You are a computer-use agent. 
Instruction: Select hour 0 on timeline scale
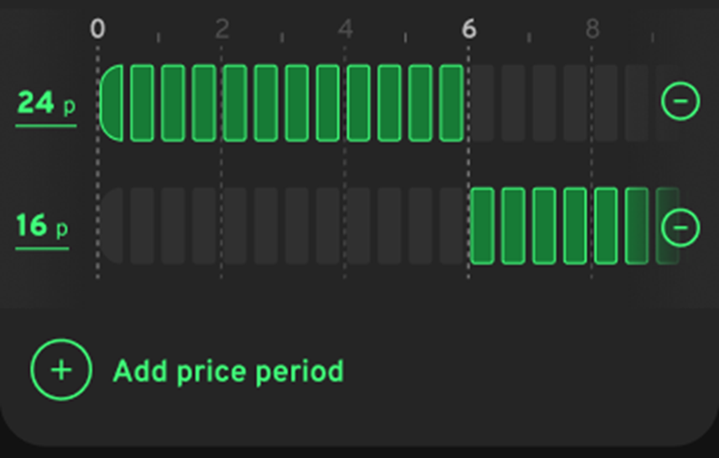[98, 29]
